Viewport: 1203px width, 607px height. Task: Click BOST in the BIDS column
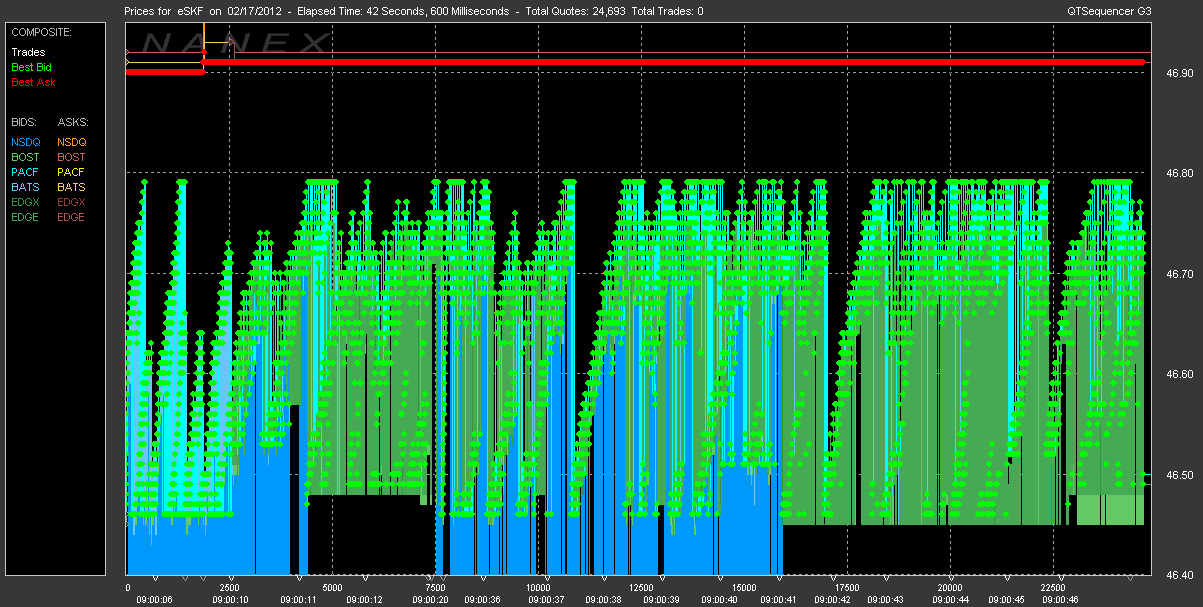click(x=25, y=157)
